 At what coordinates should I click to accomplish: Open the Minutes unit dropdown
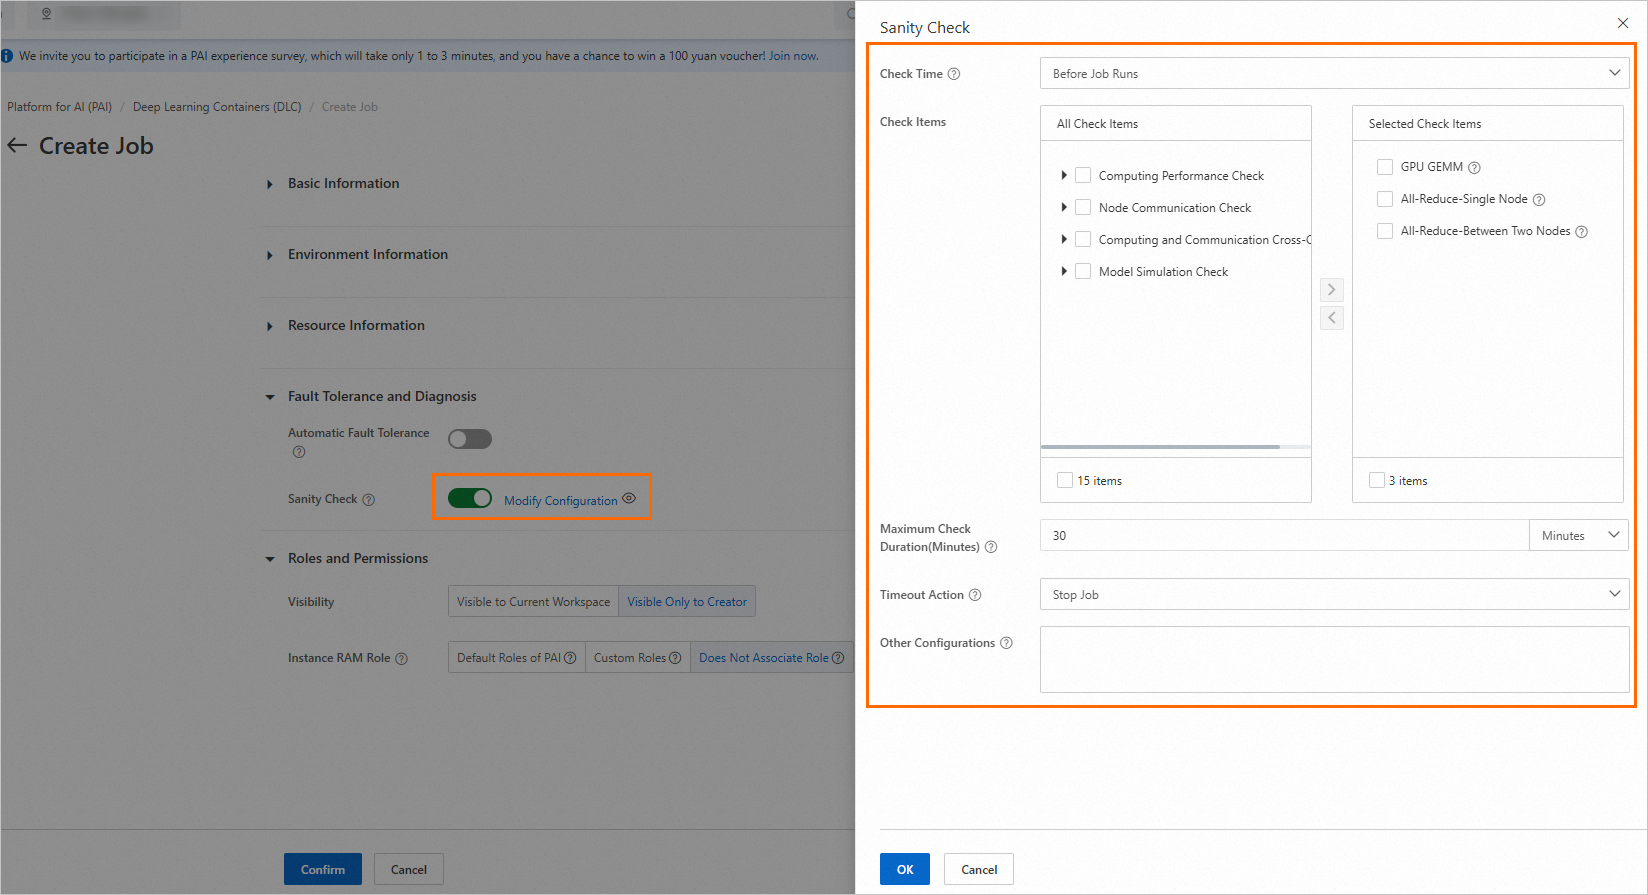pyautogui.click(x=1579, y=535)
